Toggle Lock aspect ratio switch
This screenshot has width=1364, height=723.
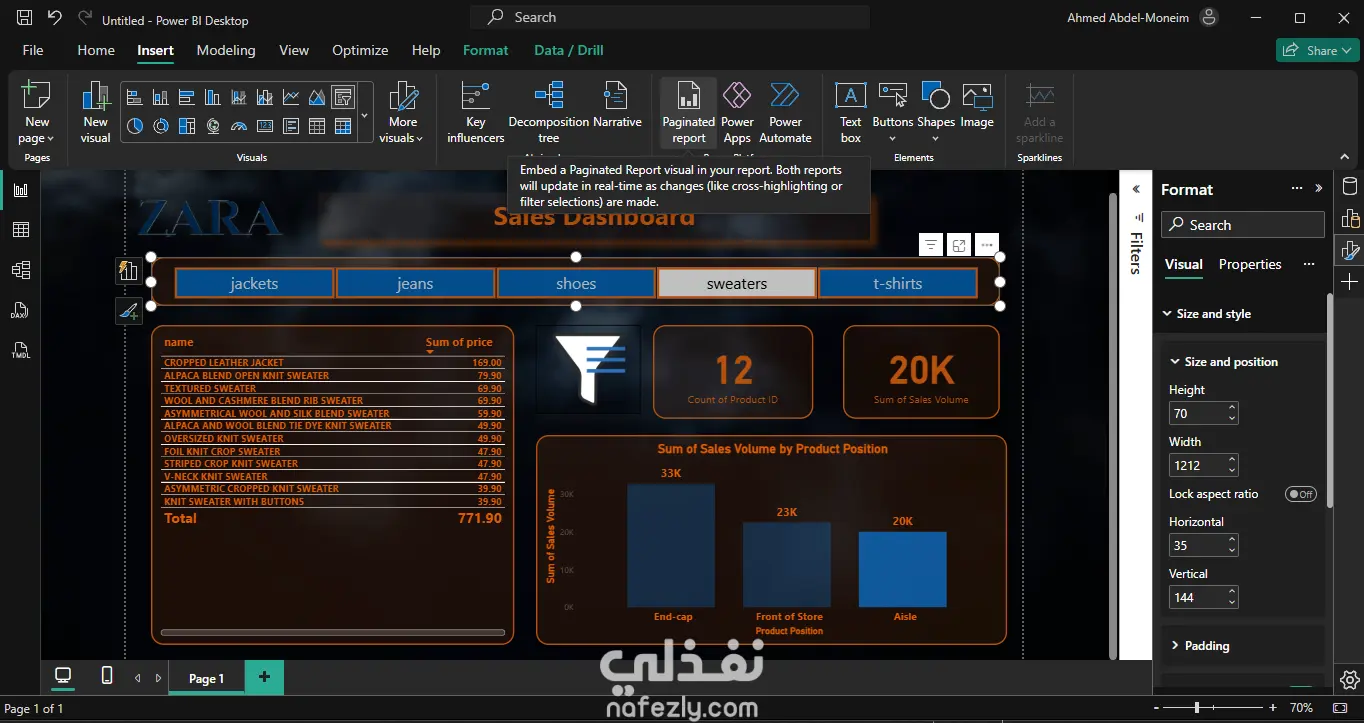tap(1301, 494)
